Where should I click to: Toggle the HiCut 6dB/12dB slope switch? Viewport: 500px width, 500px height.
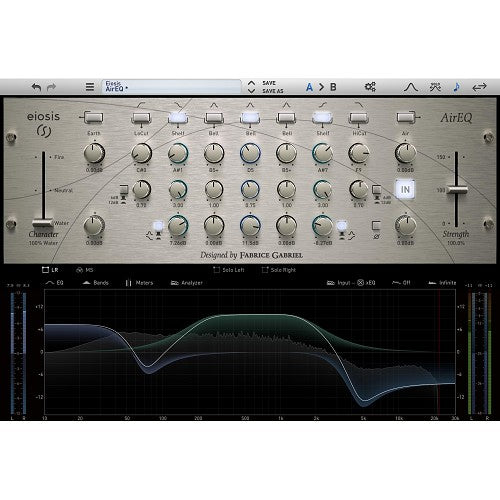(x=377, y=189)
